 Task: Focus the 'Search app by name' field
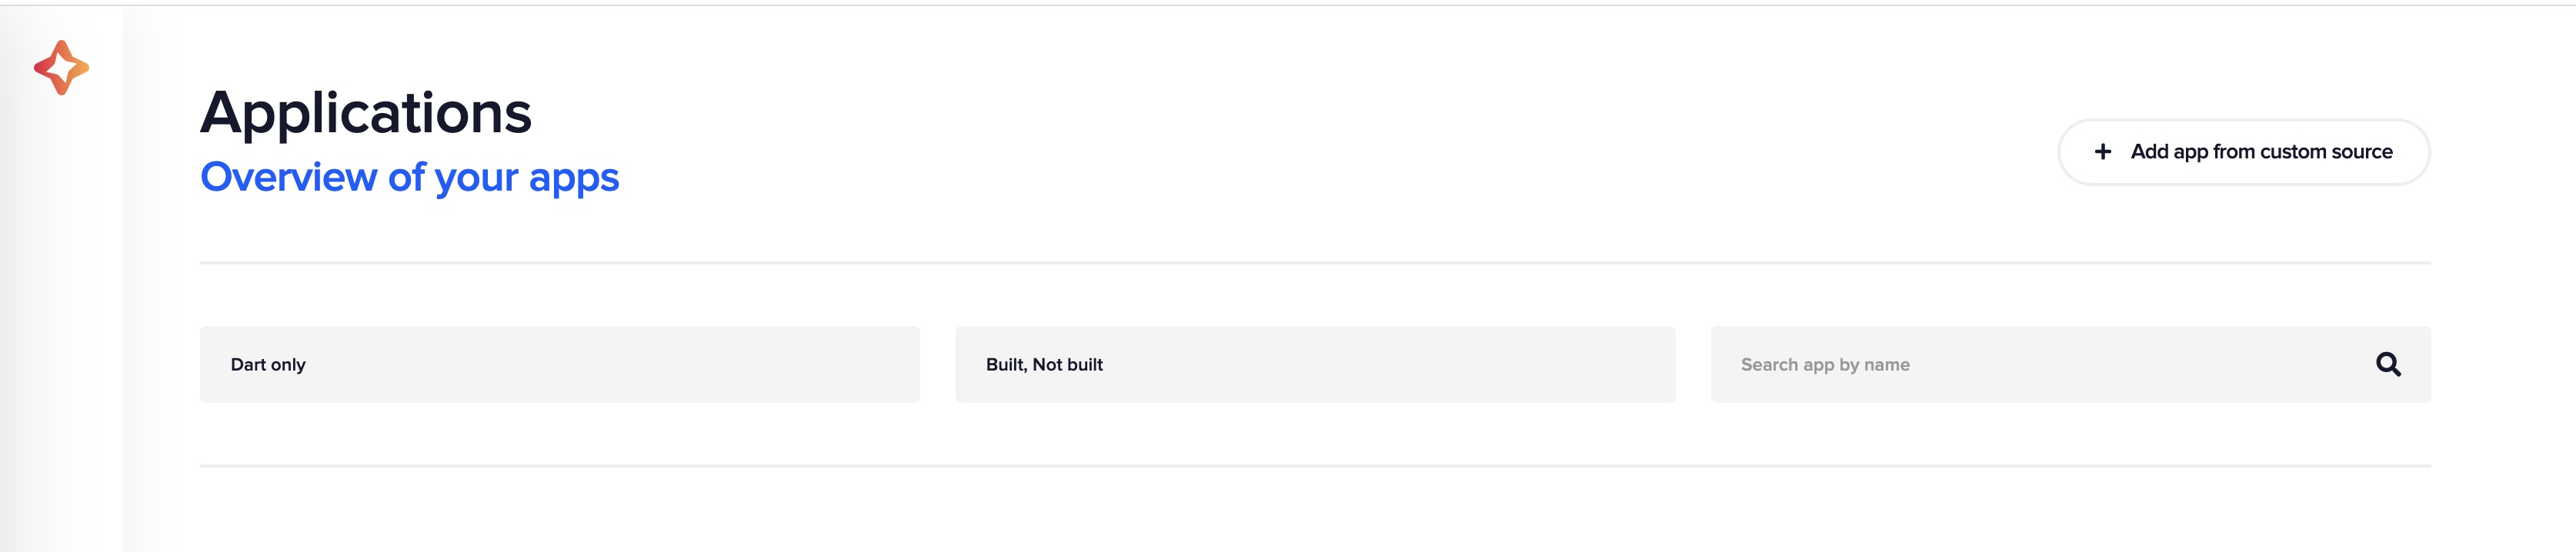[x=2040, y=364]
